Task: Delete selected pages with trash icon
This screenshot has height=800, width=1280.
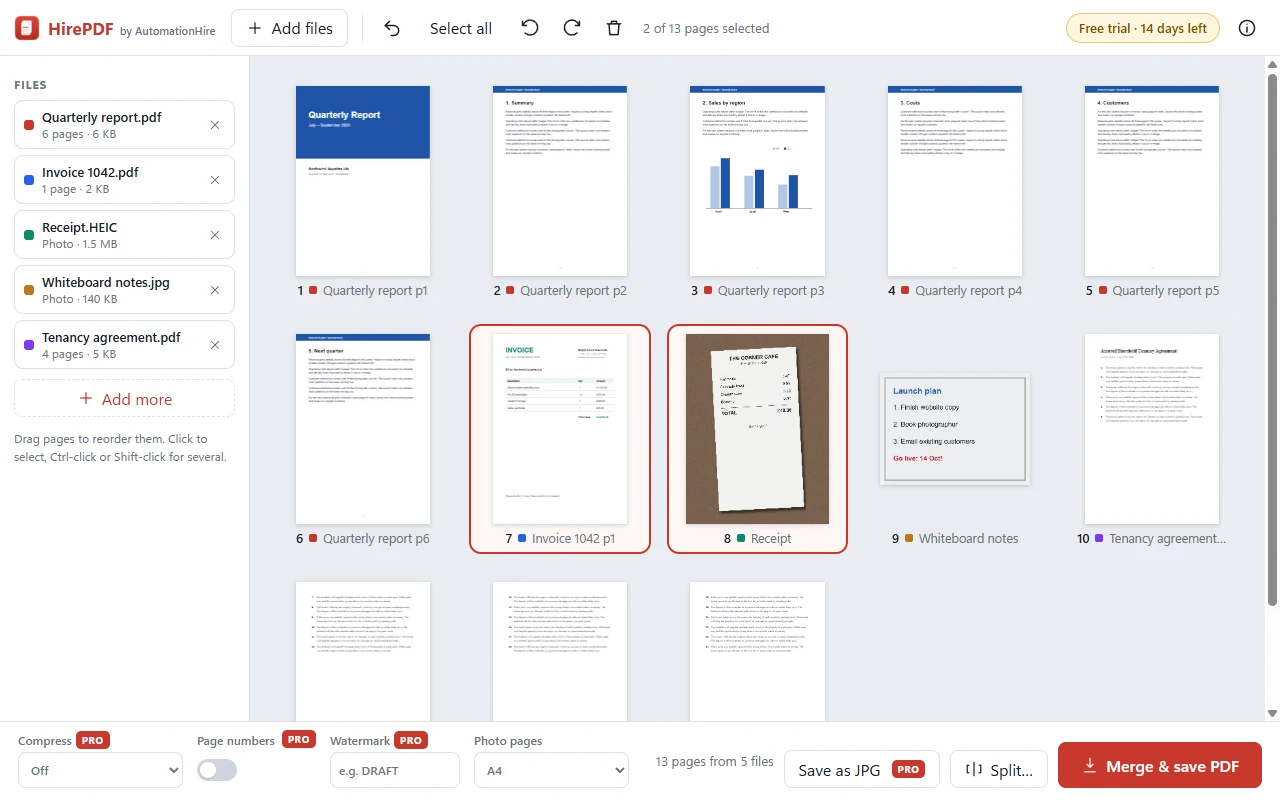Action: [614, 29]
